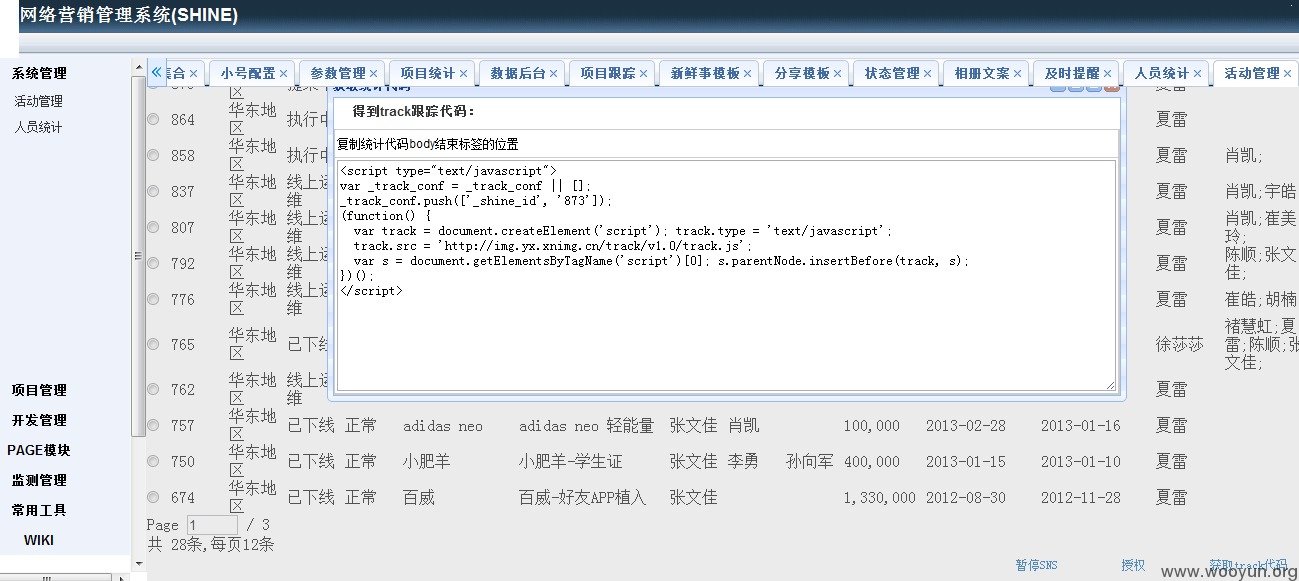Close the 项目统计 tab
1299x581 pixels.
tap(464, 73)
